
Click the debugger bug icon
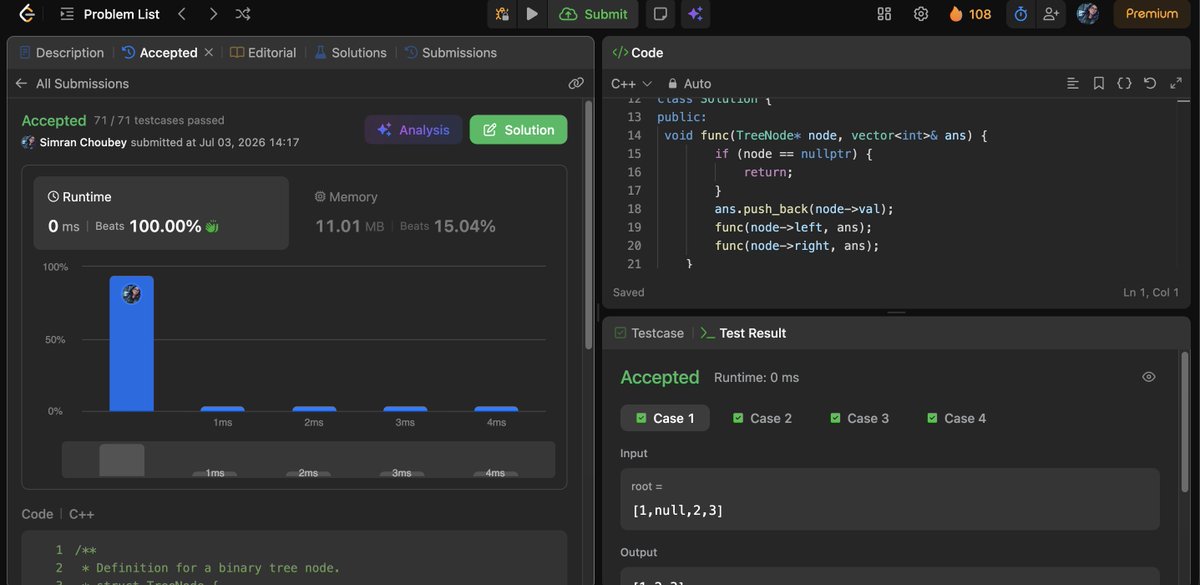click(x=502, y=14)
